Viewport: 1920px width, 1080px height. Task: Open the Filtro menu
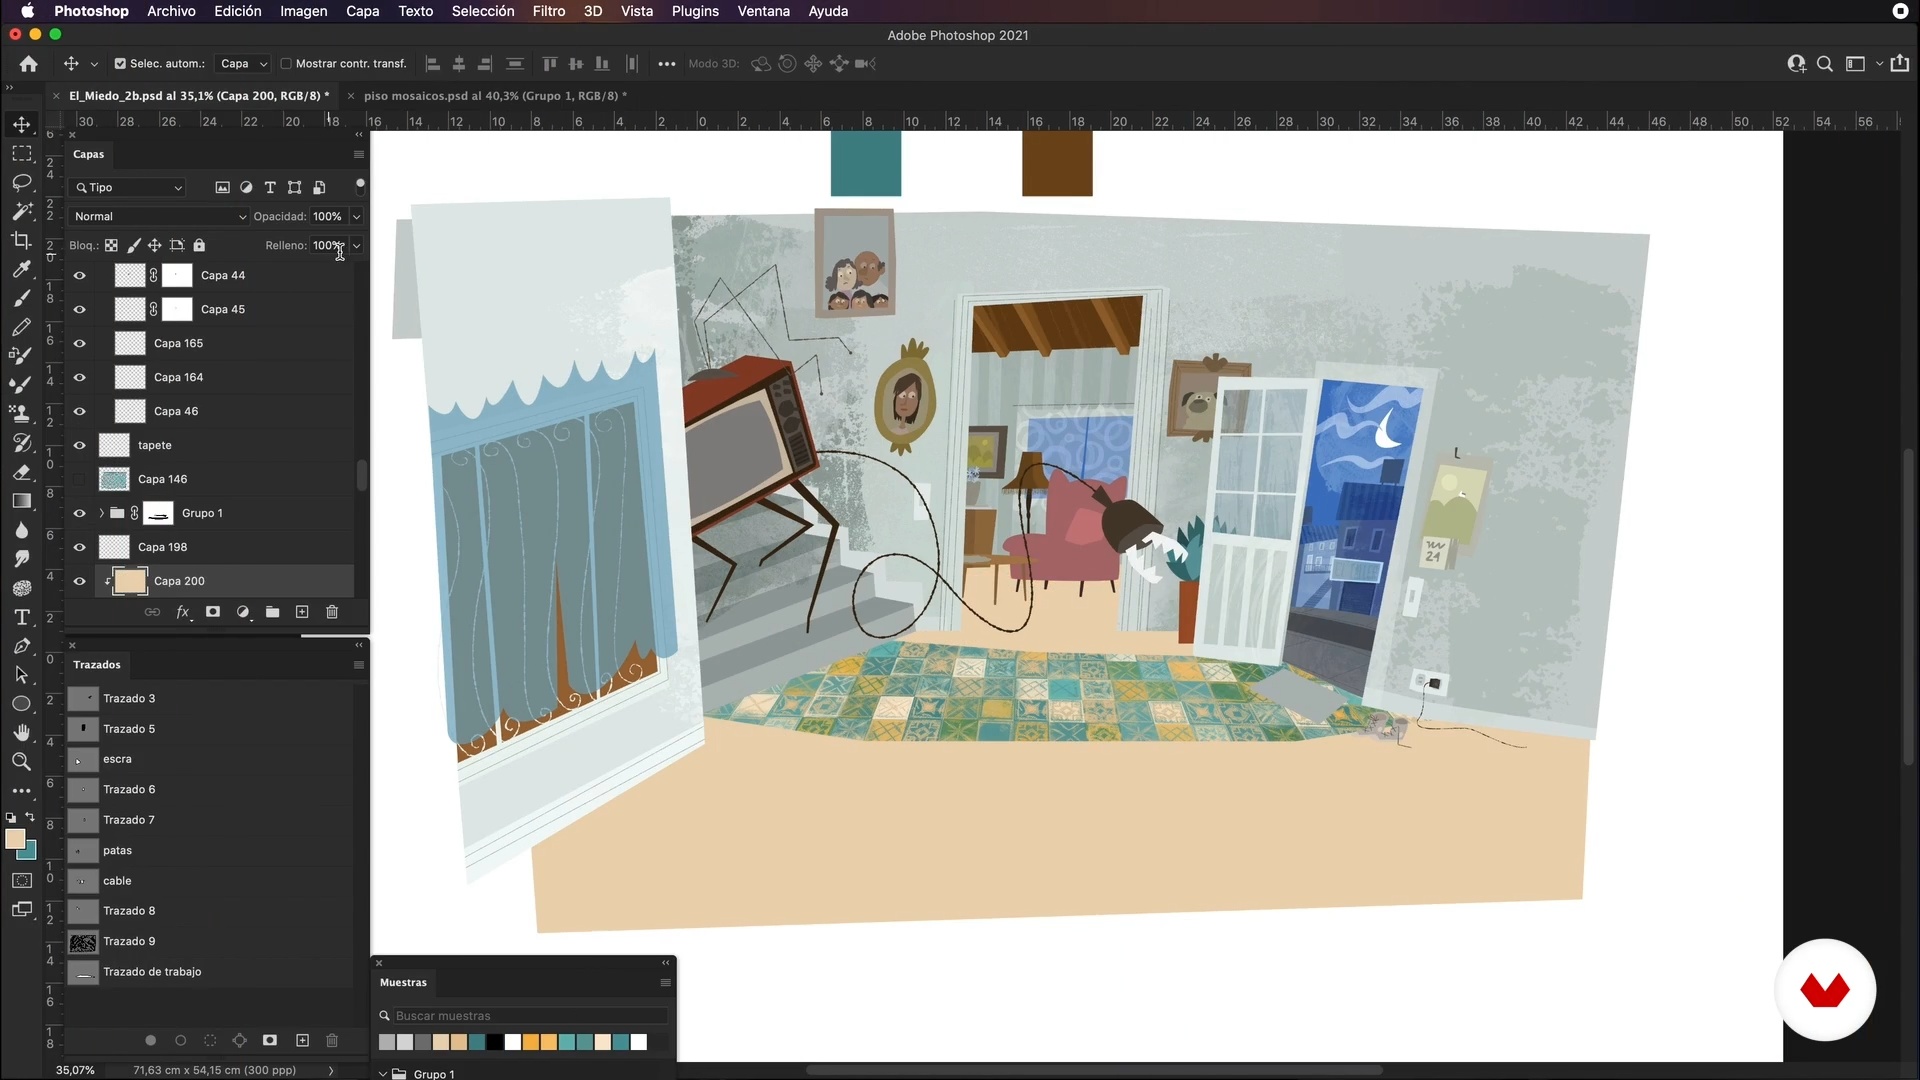(x=549, y=11)
